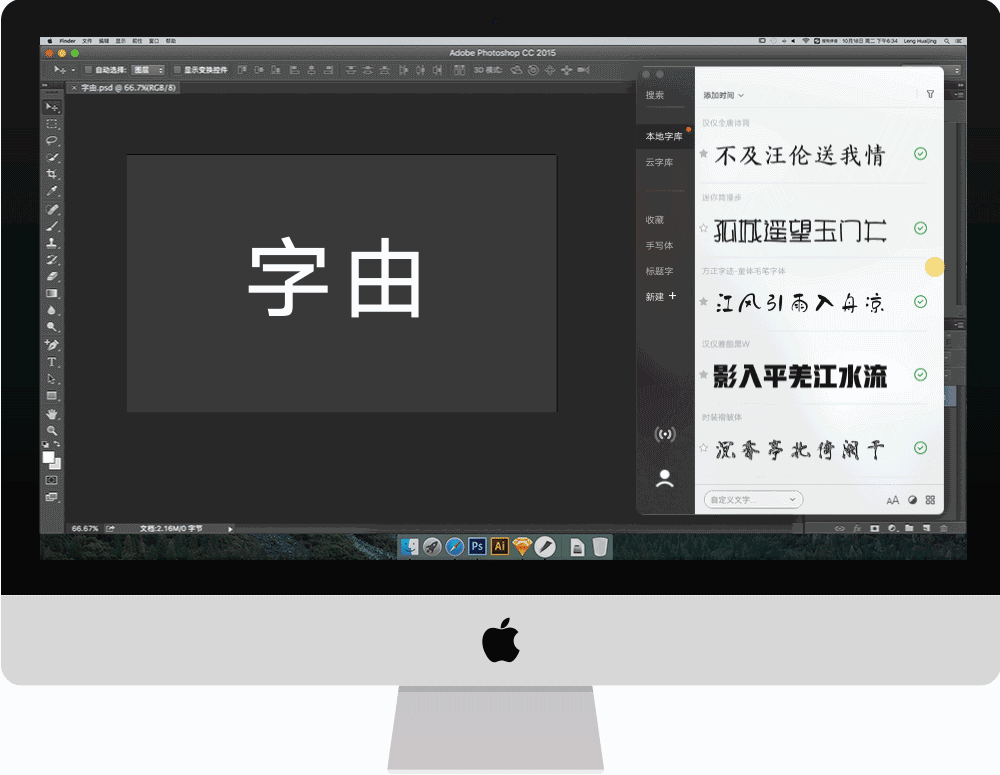Enable the 自动选择 checkbox in options bar

click(x=87, y=72)
